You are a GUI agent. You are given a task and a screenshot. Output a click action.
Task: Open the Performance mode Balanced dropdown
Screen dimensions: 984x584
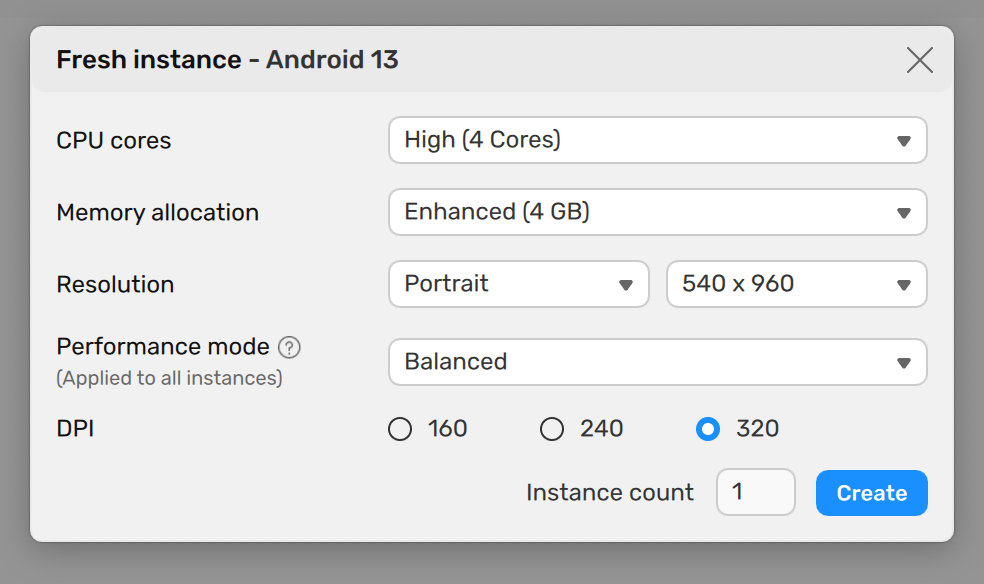(658, 362)
